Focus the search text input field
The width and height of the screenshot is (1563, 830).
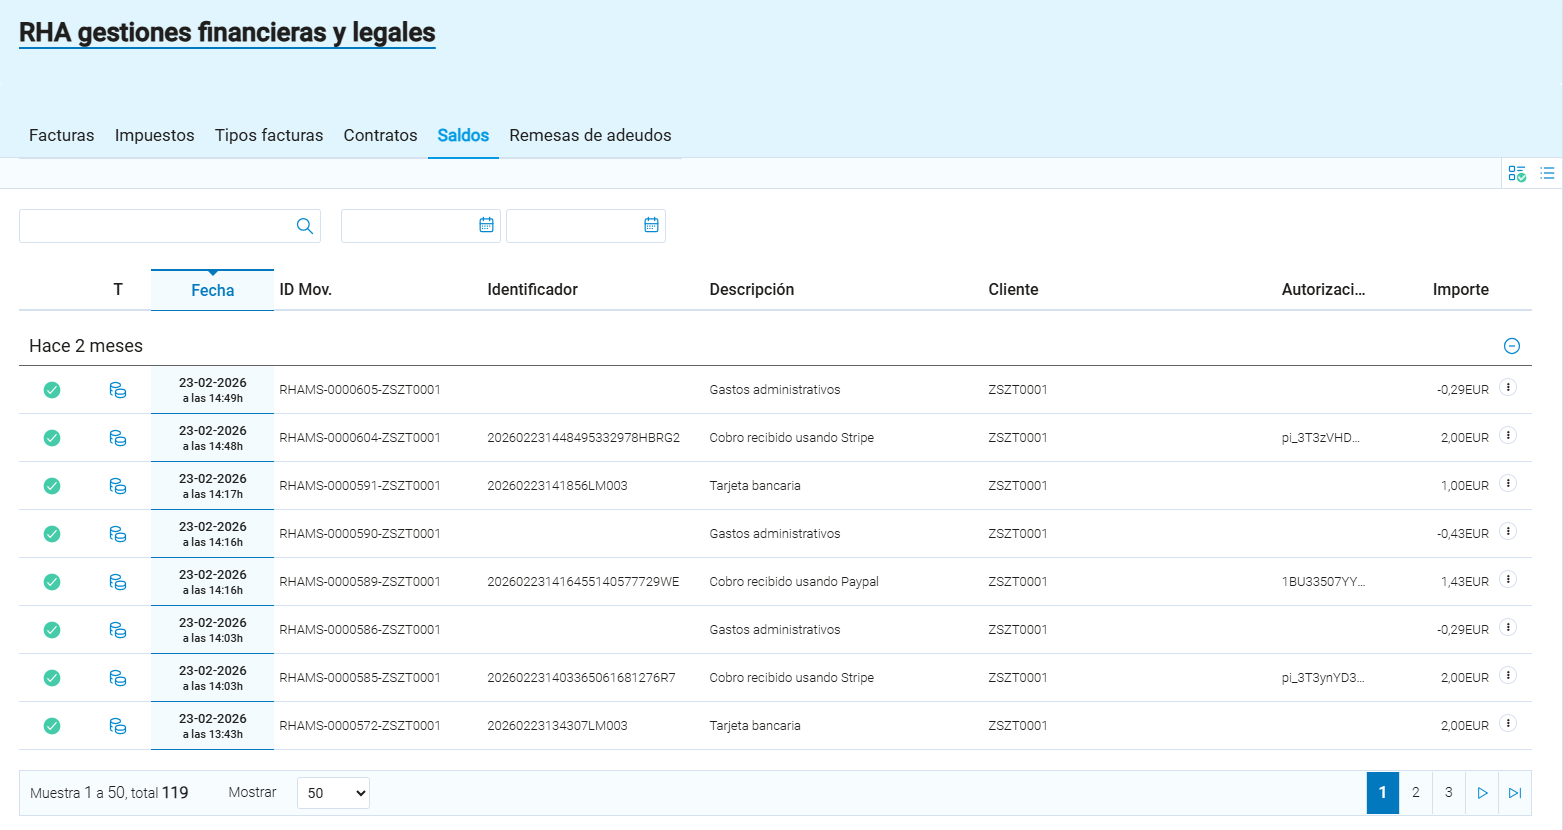click(x=155, y=226)
